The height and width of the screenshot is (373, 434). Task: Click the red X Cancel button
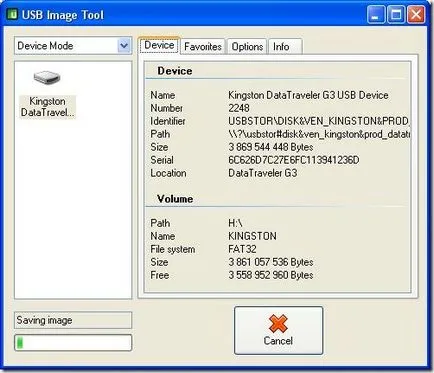point(278,331)
